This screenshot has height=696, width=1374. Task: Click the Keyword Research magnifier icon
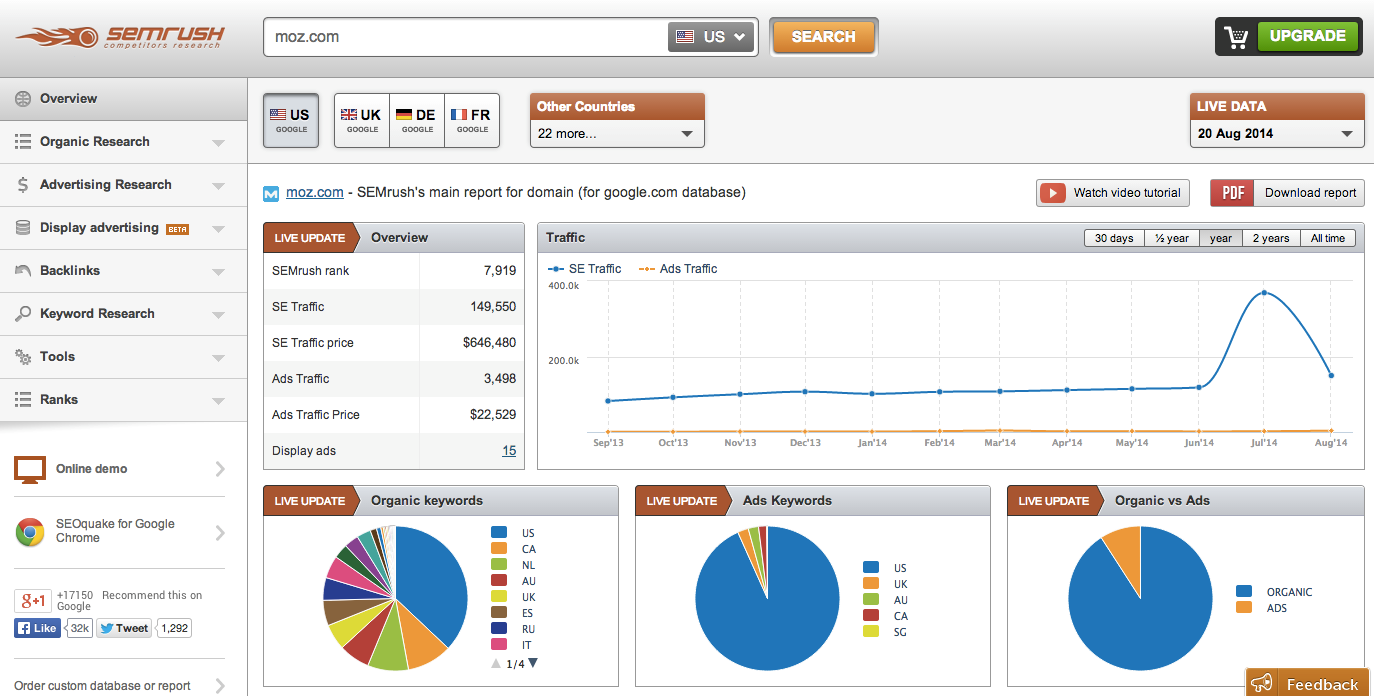(22, 314)
